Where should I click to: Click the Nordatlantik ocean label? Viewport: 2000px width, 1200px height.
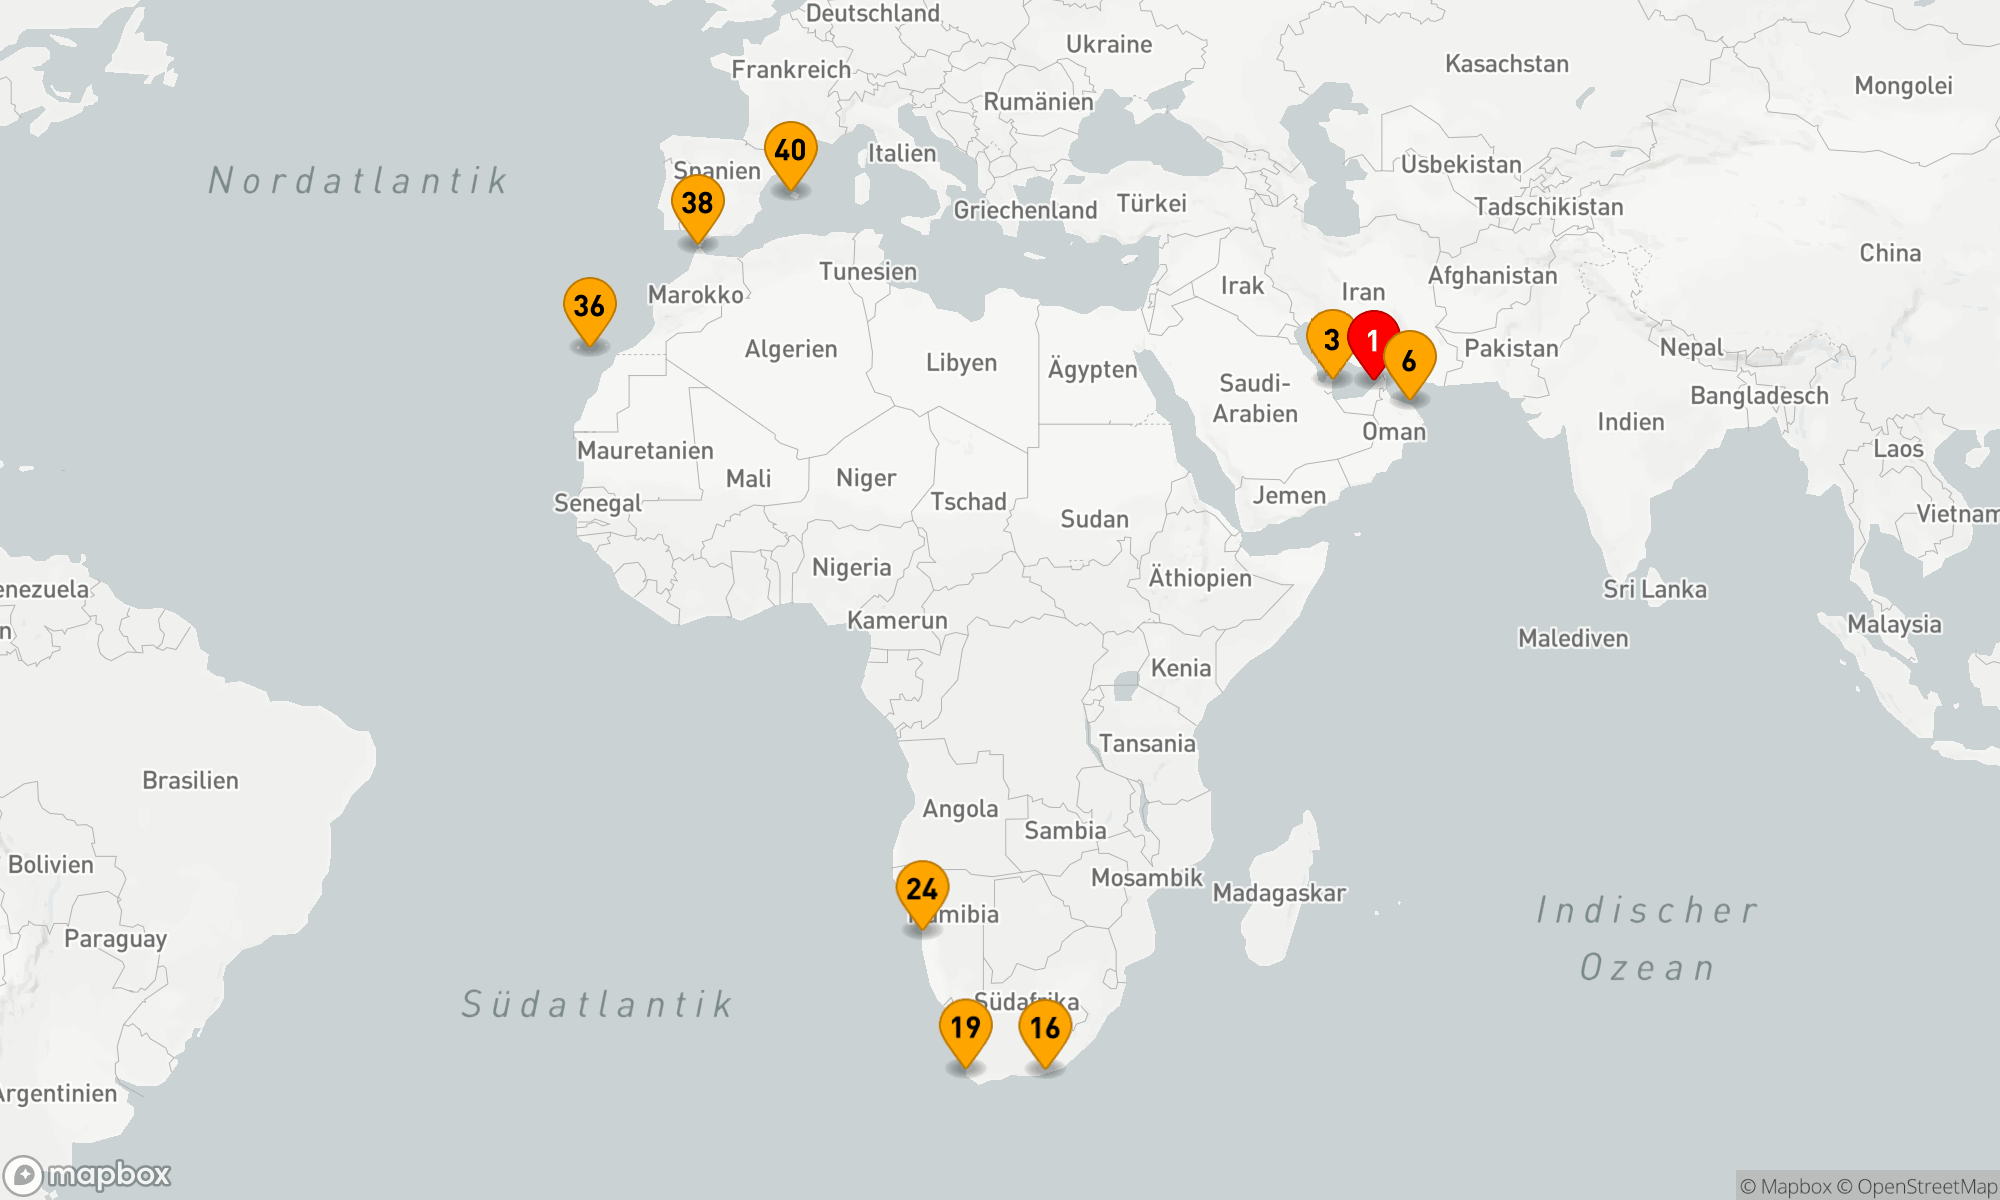pos(358,181)
